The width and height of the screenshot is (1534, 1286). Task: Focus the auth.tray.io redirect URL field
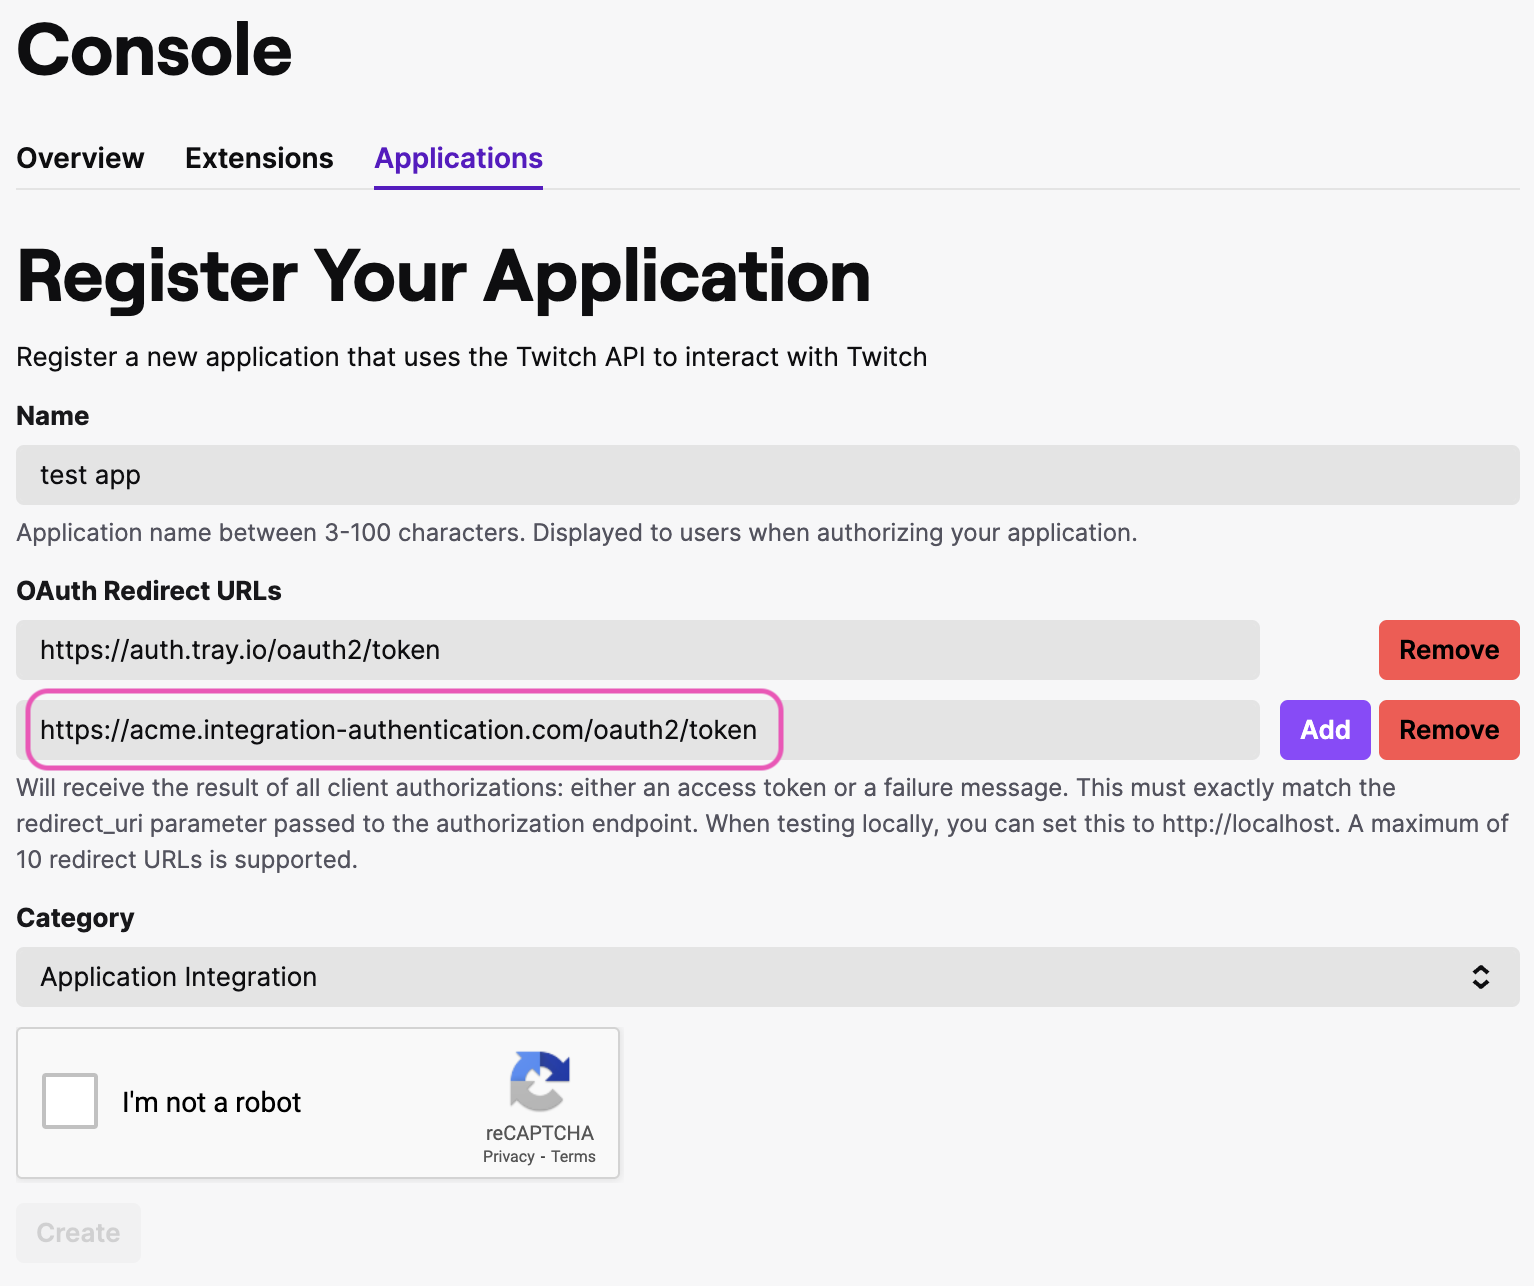(637, 650)
